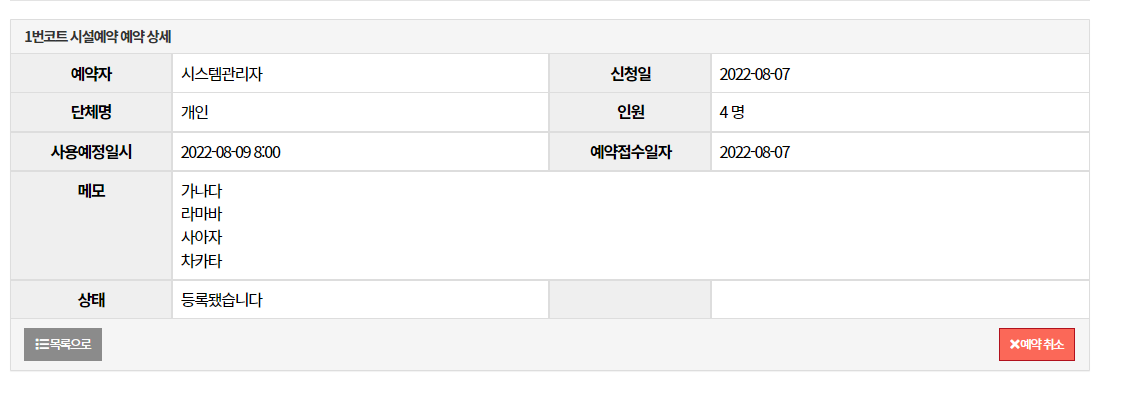Select the 시스템관리자 value

221,74
